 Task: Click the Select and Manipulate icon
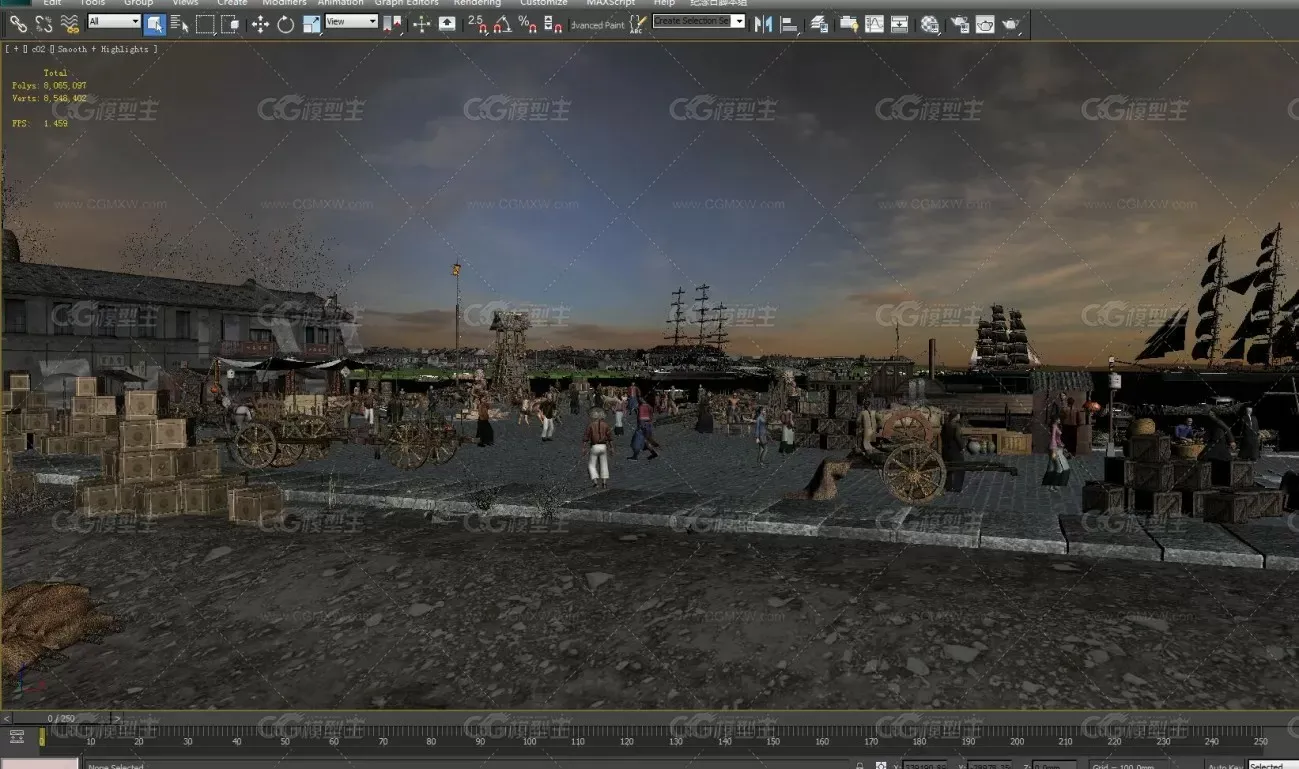click(421, 23)
